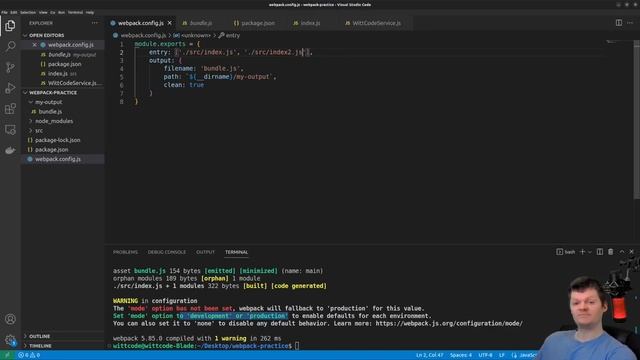Switch to the Problems panel tab
Image resolution: width=640 pixels, height=360 pixels.
[125, 252]
